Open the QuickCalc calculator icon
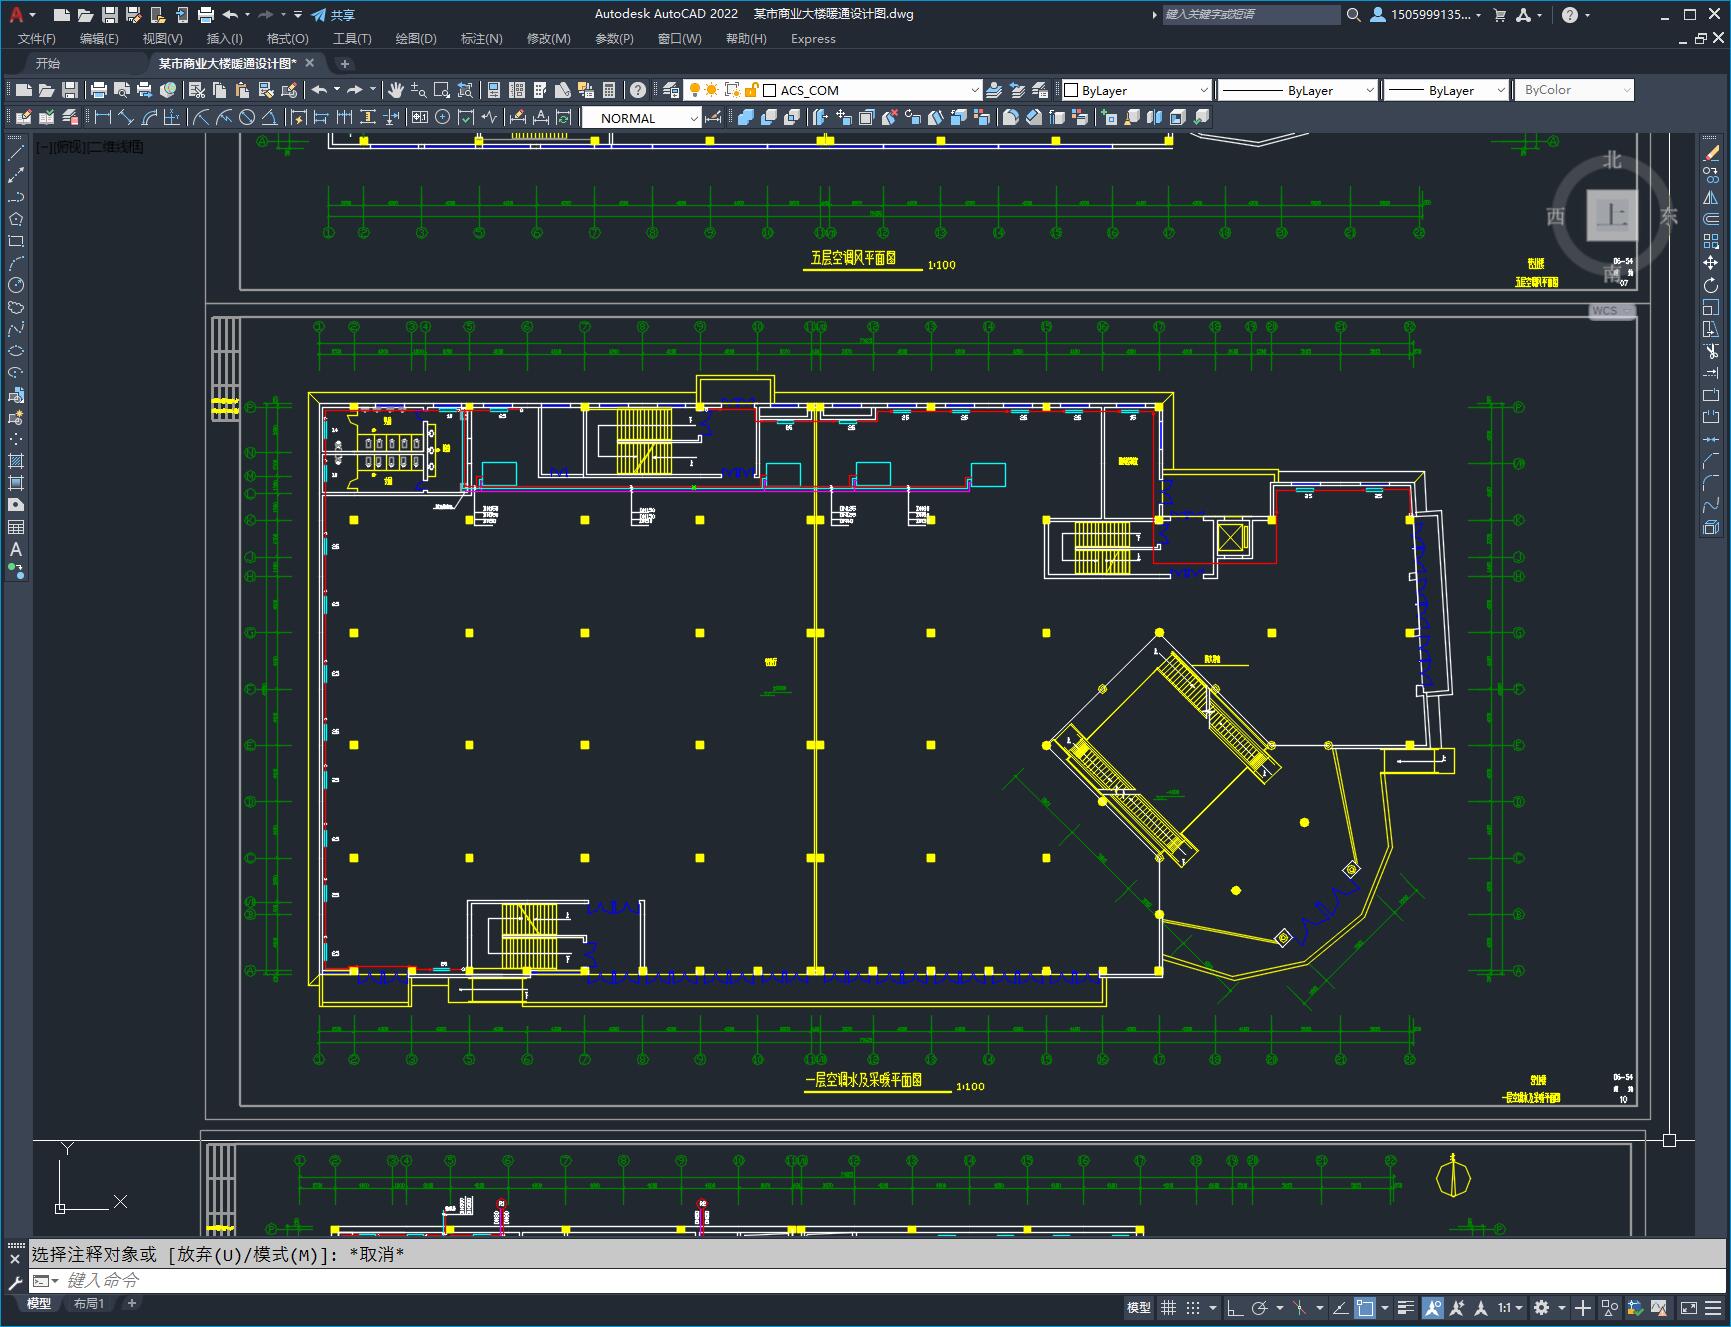Image resolution: width=1731 pixels, height=1327 pixels. (x=609, y=90)
